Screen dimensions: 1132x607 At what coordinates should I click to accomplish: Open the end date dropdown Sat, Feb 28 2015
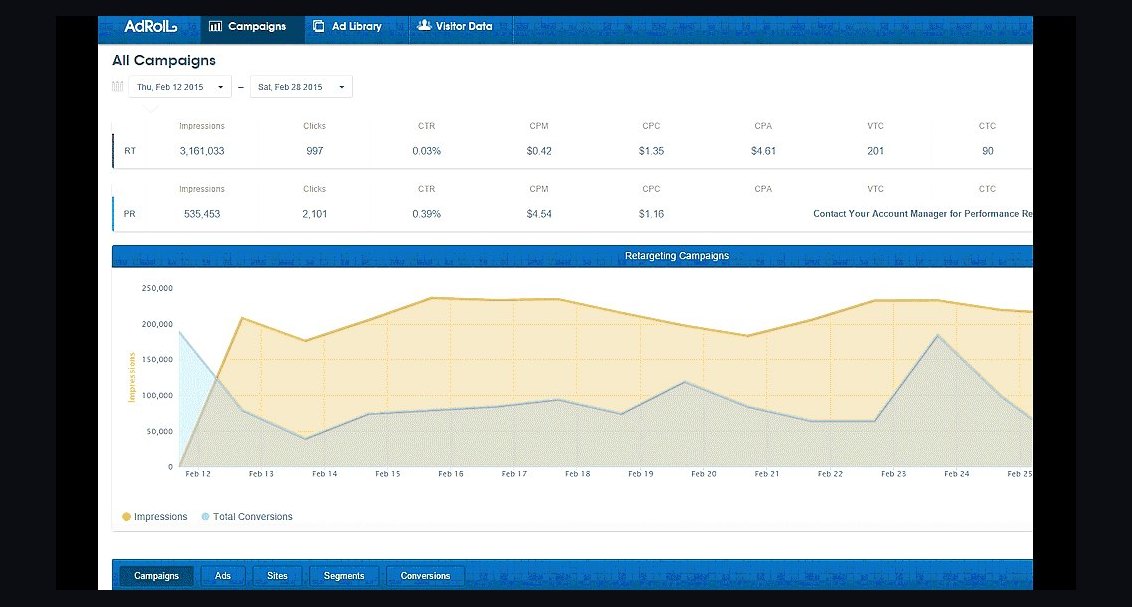pyautogui.click(x=301, y=87)
